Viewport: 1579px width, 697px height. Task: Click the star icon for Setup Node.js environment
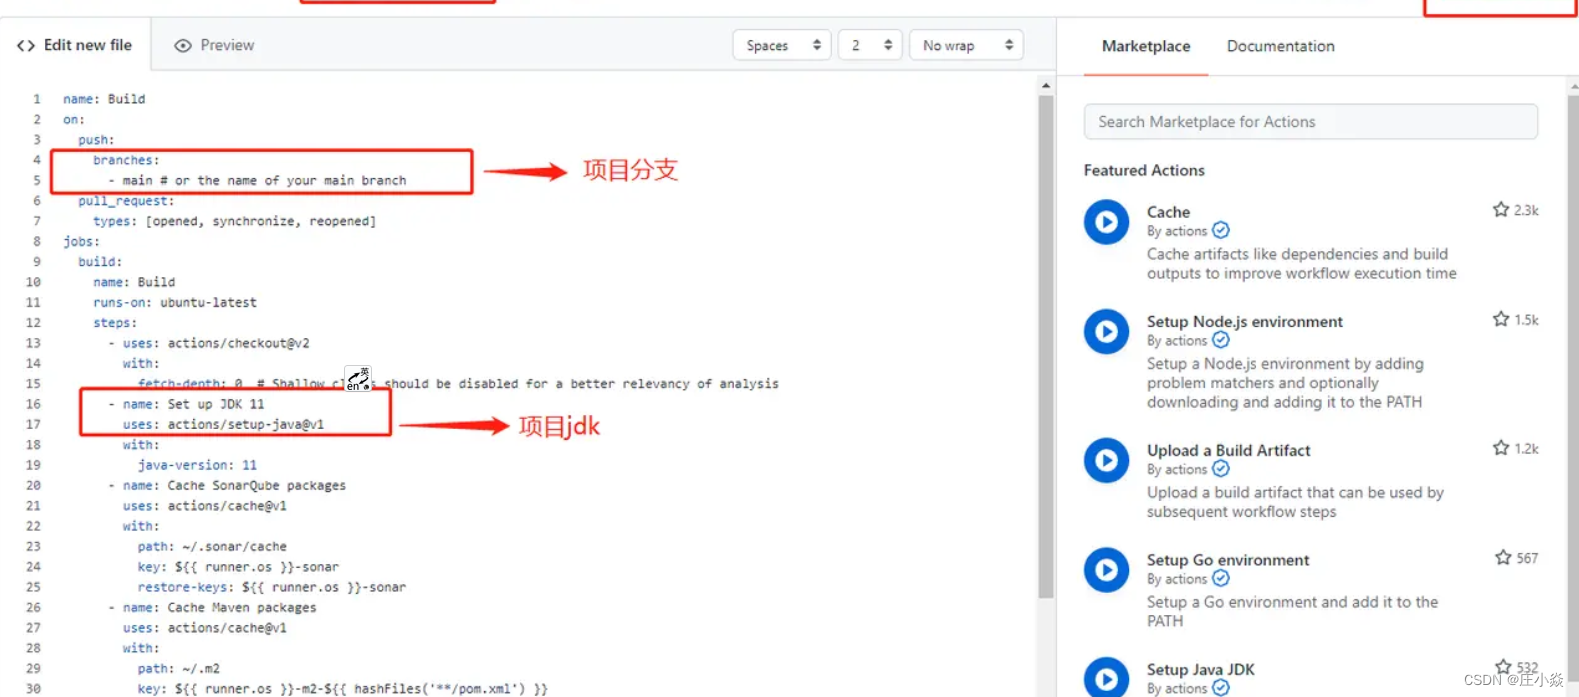coord(1500,319)
